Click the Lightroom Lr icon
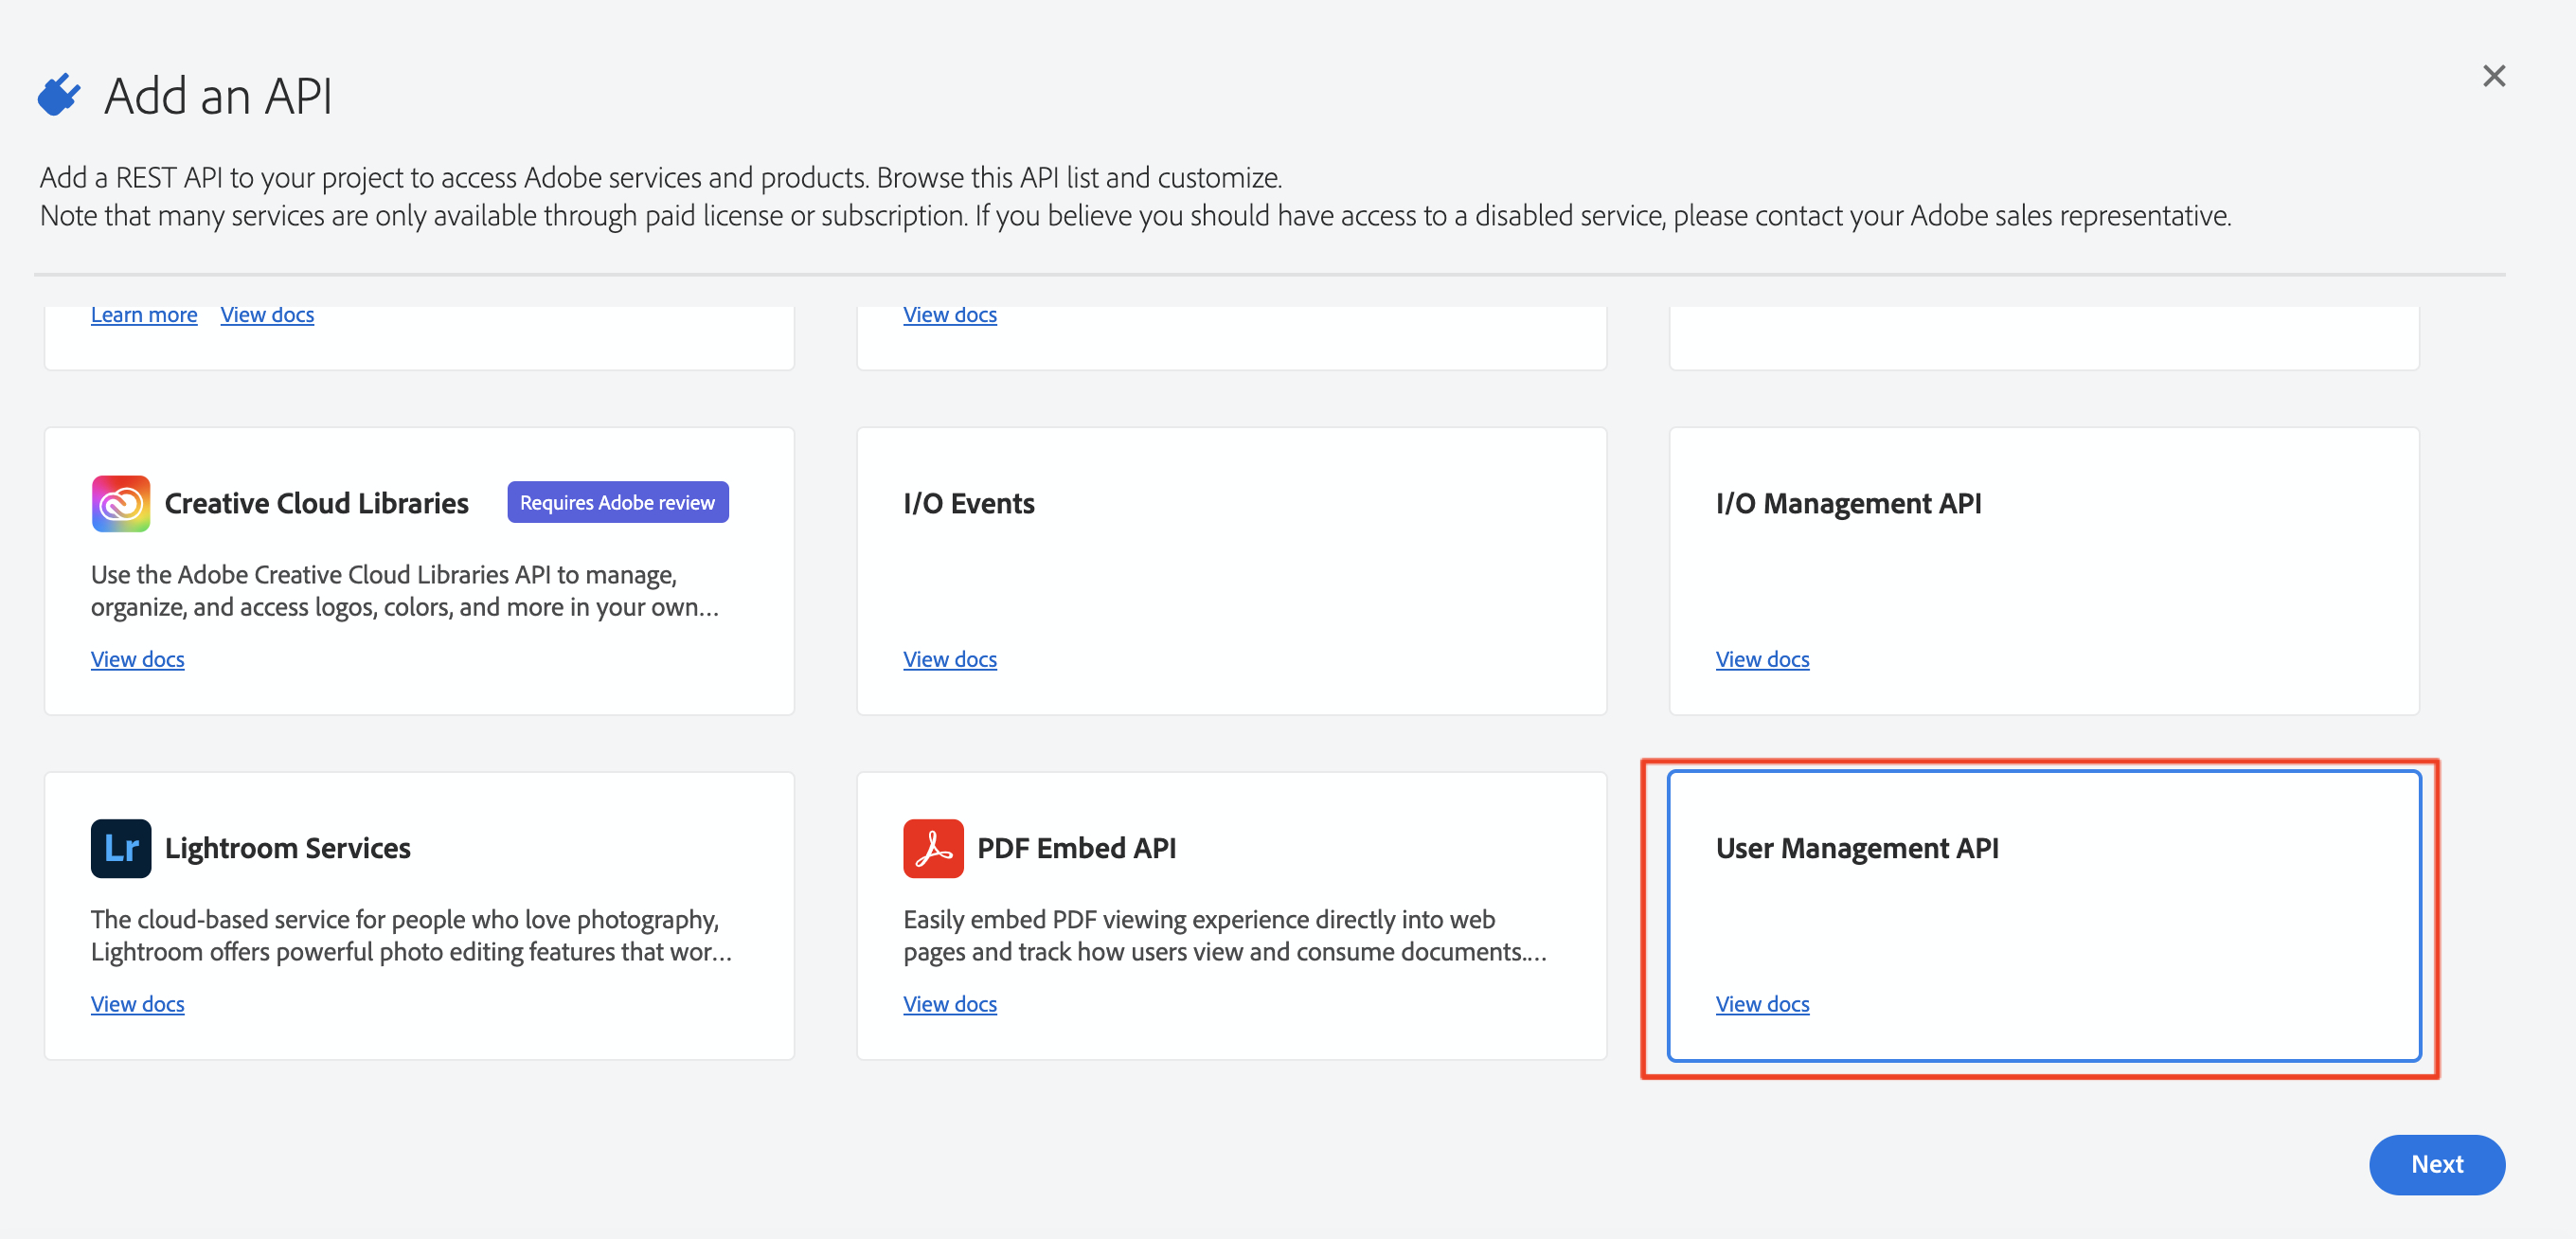This screenshot has height=1239, width=2576. (120, 848)
